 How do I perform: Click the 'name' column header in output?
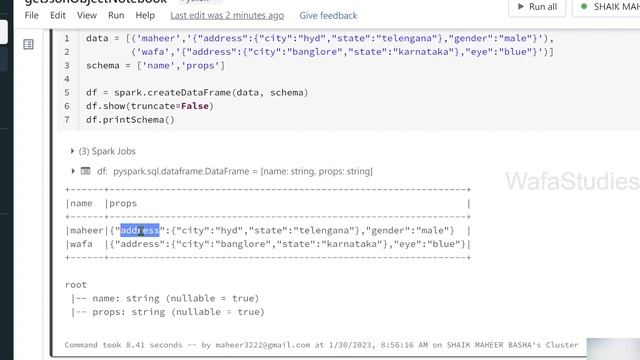(x=81, y=203)
